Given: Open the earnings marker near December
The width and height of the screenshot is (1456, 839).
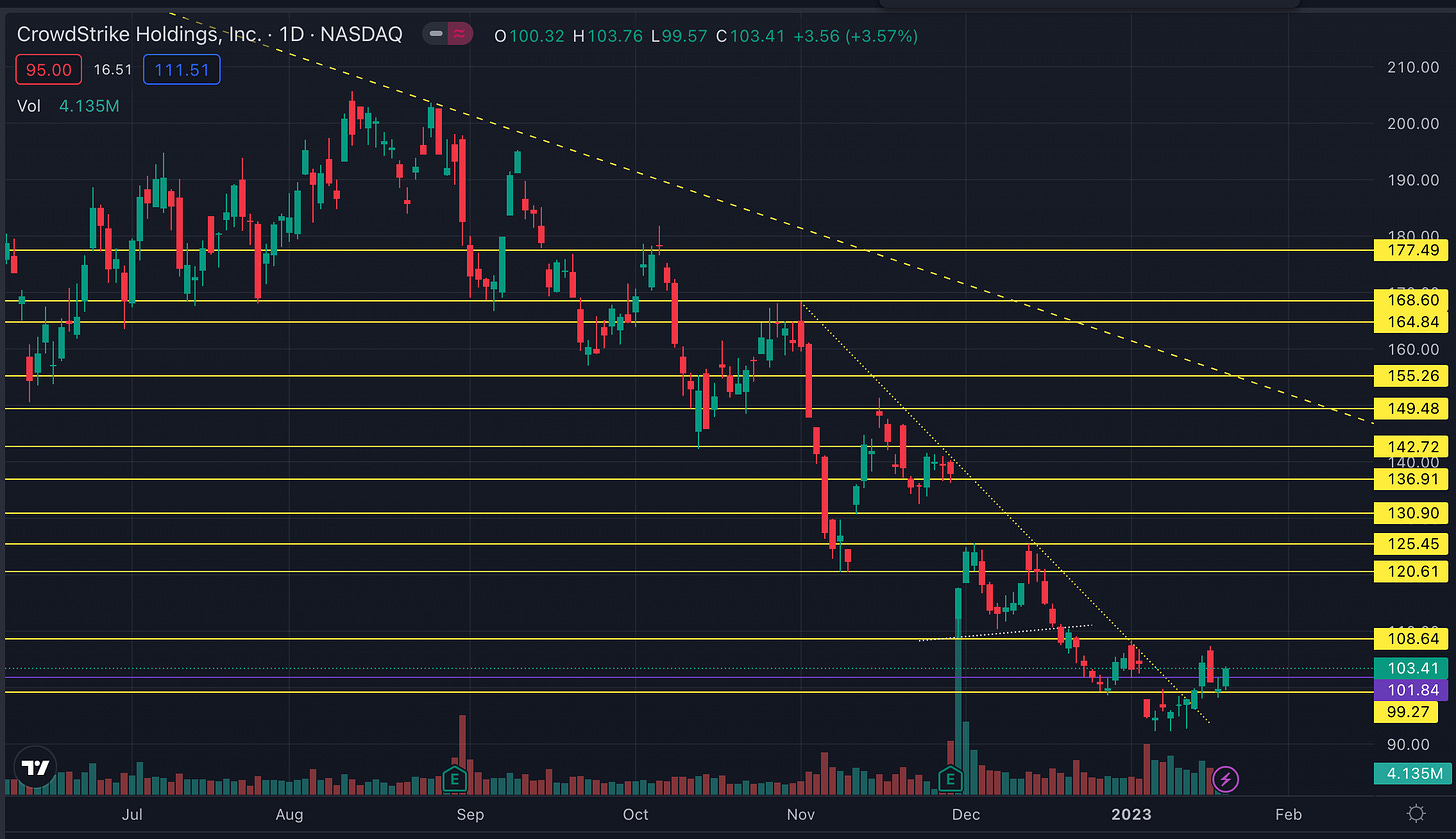Looking at the screenshot, I should 950,779.
